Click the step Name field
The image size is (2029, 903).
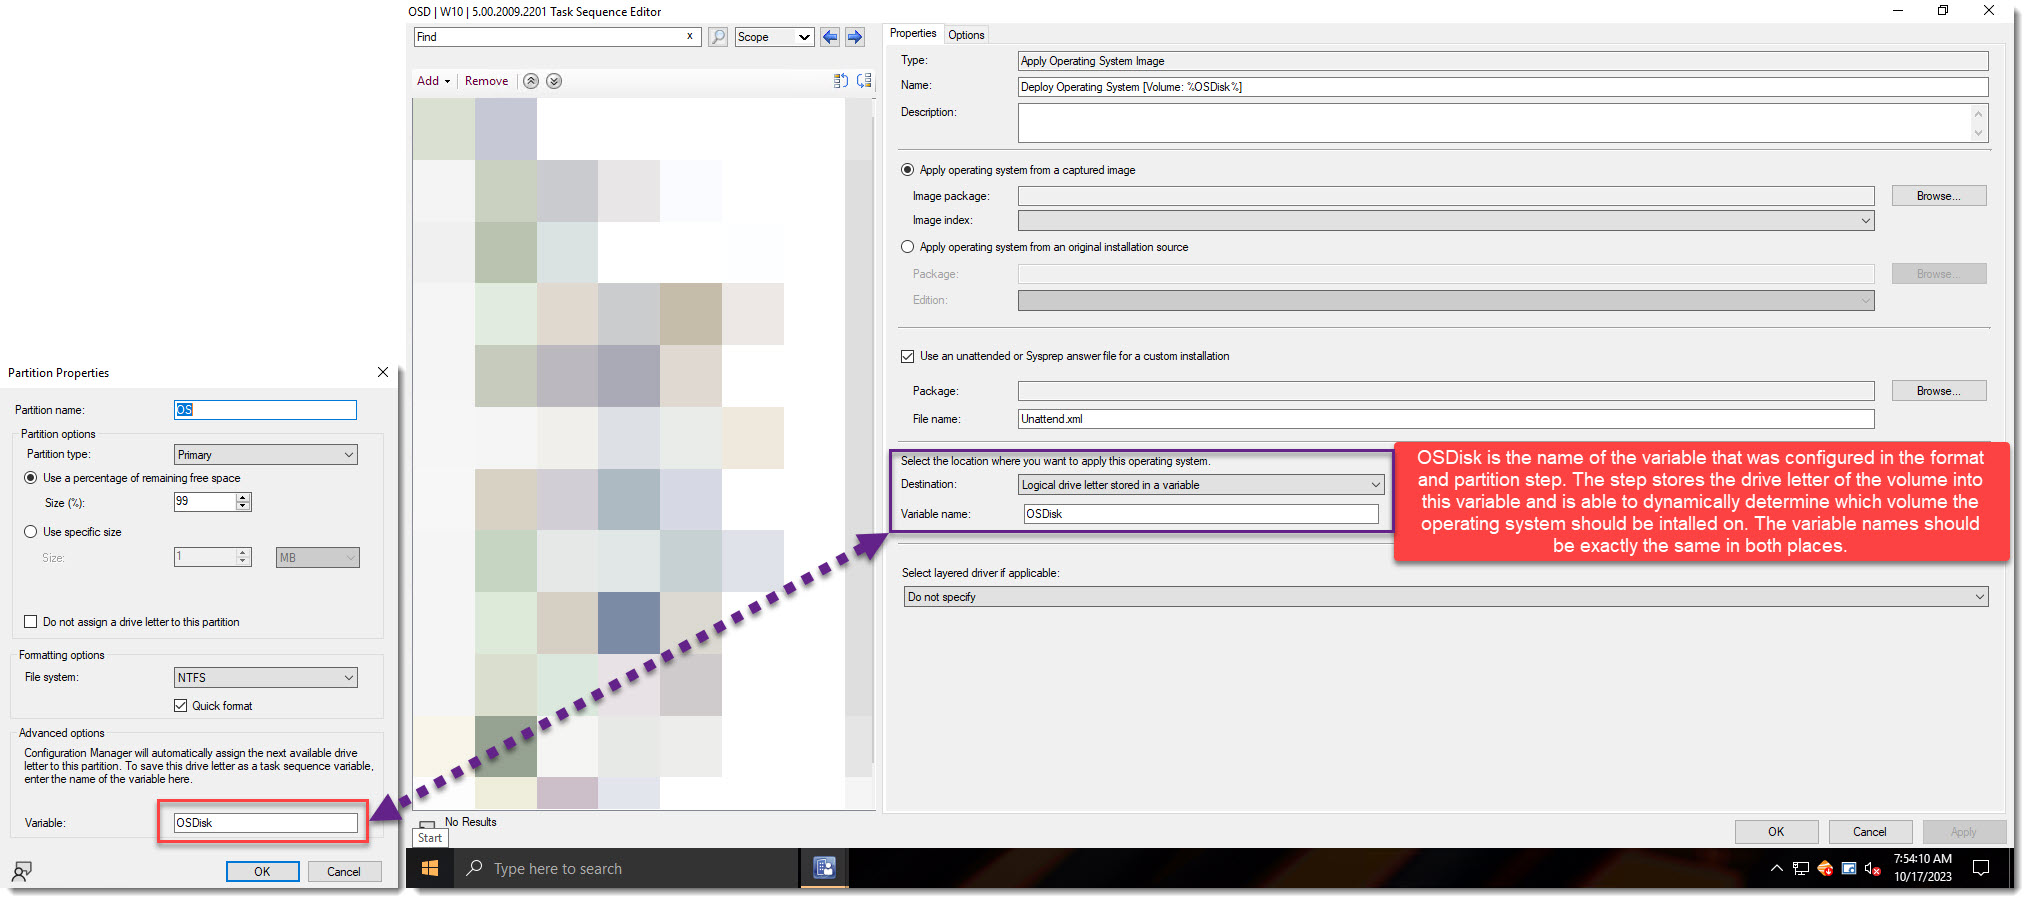click(1503, 87)
